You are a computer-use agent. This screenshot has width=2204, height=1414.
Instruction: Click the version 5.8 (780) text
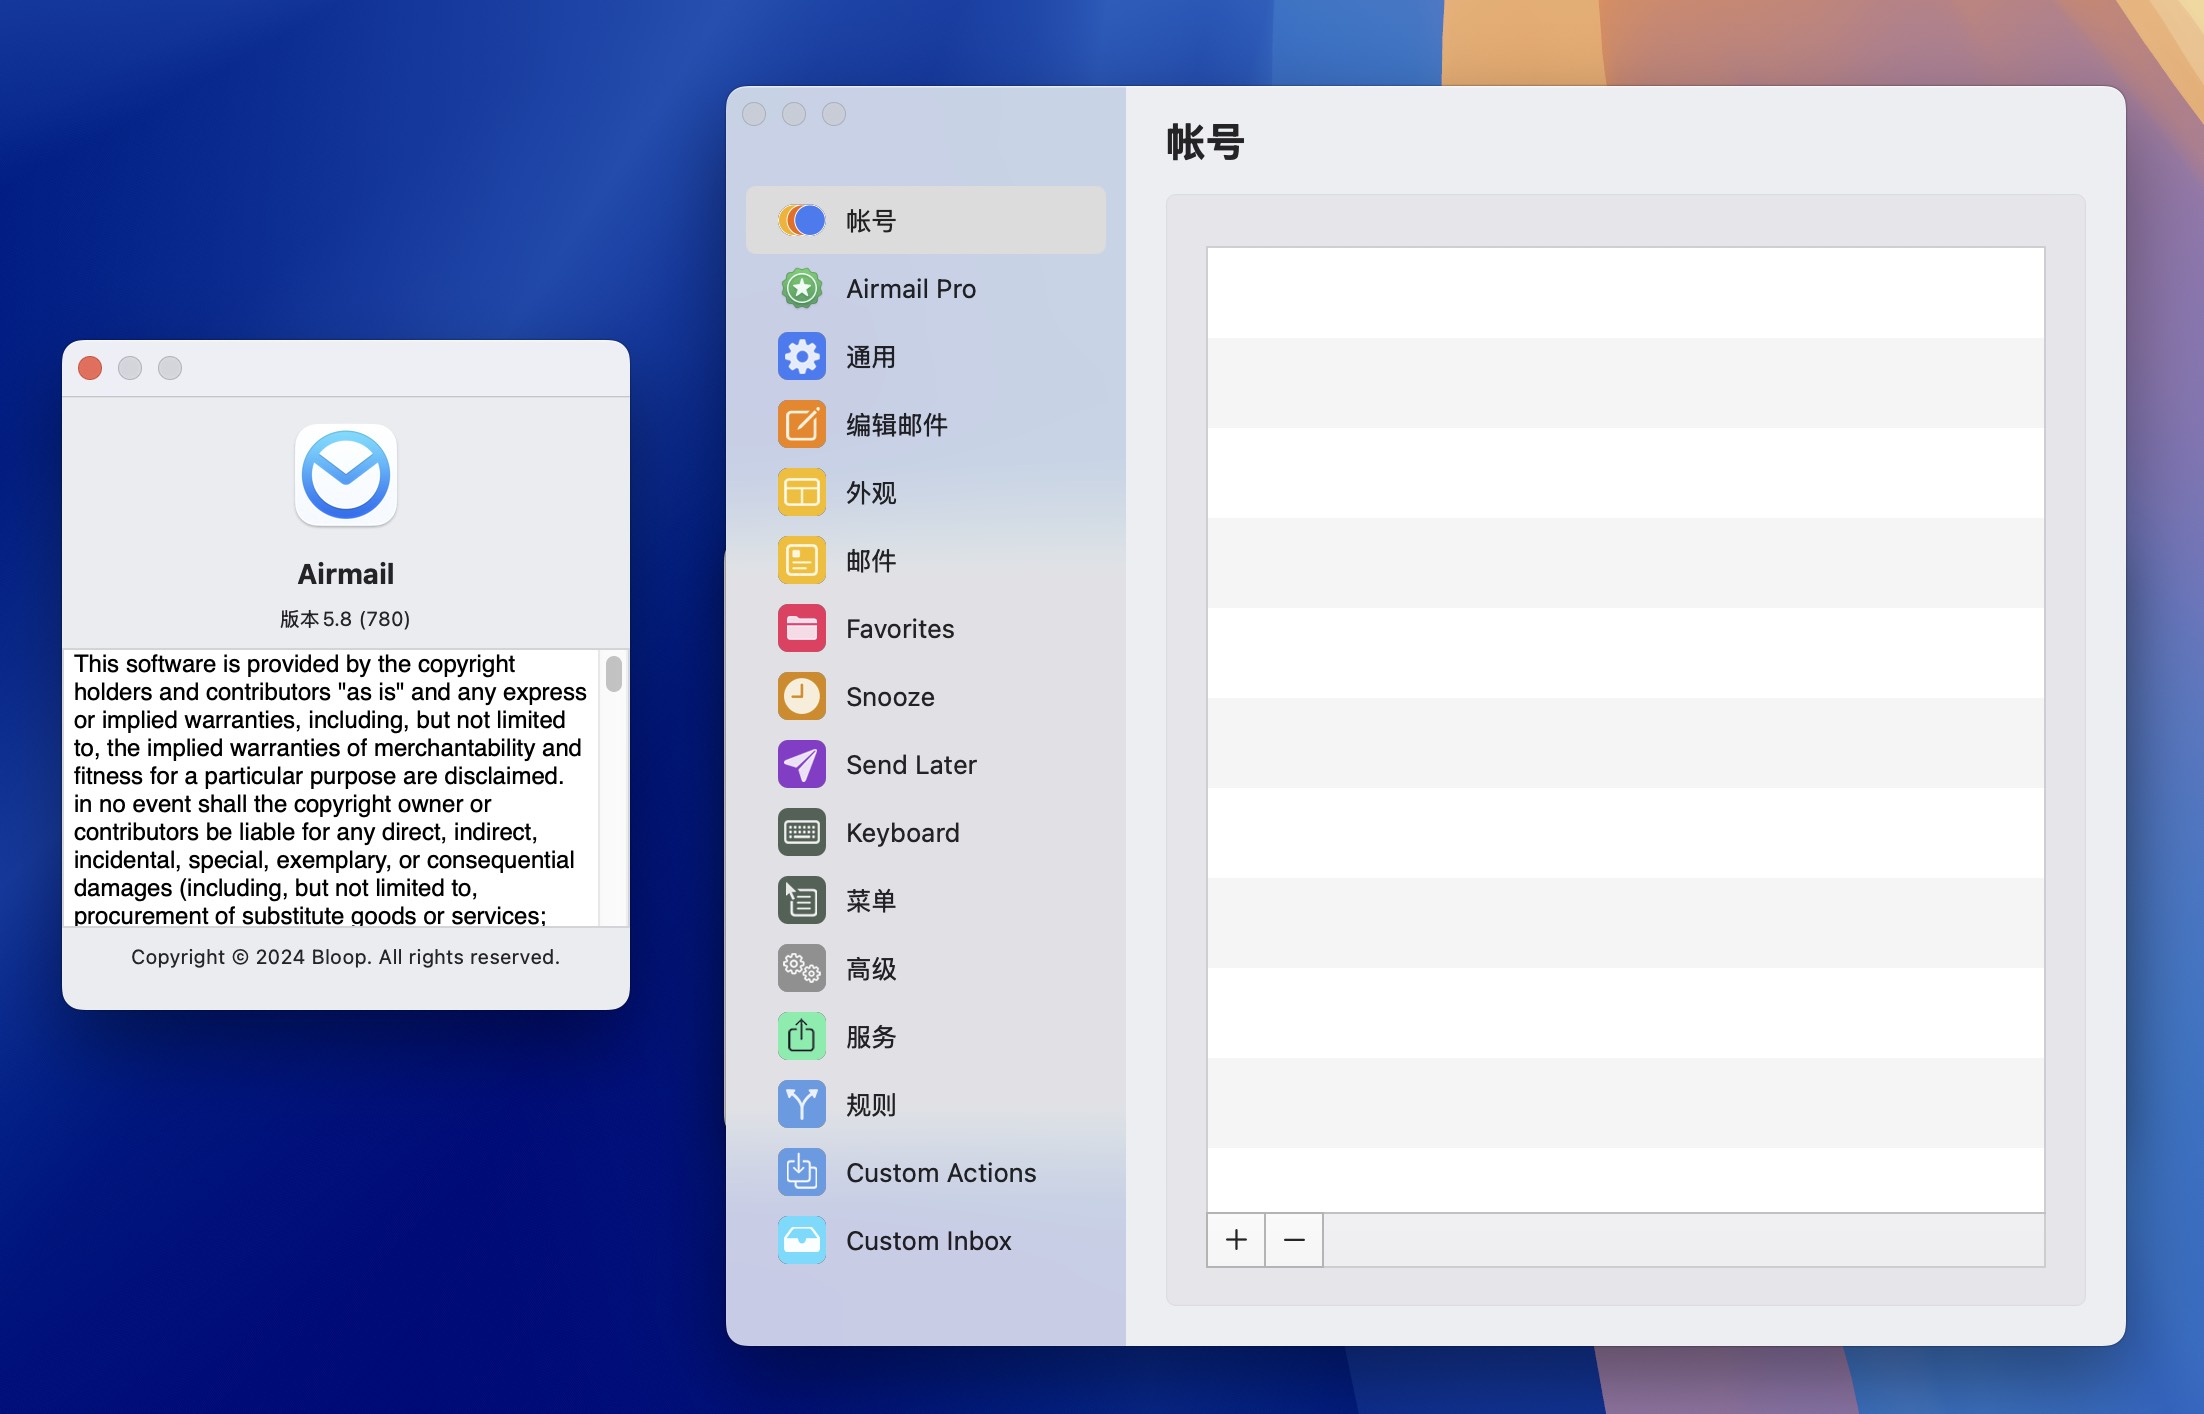[x=345, y=619]
